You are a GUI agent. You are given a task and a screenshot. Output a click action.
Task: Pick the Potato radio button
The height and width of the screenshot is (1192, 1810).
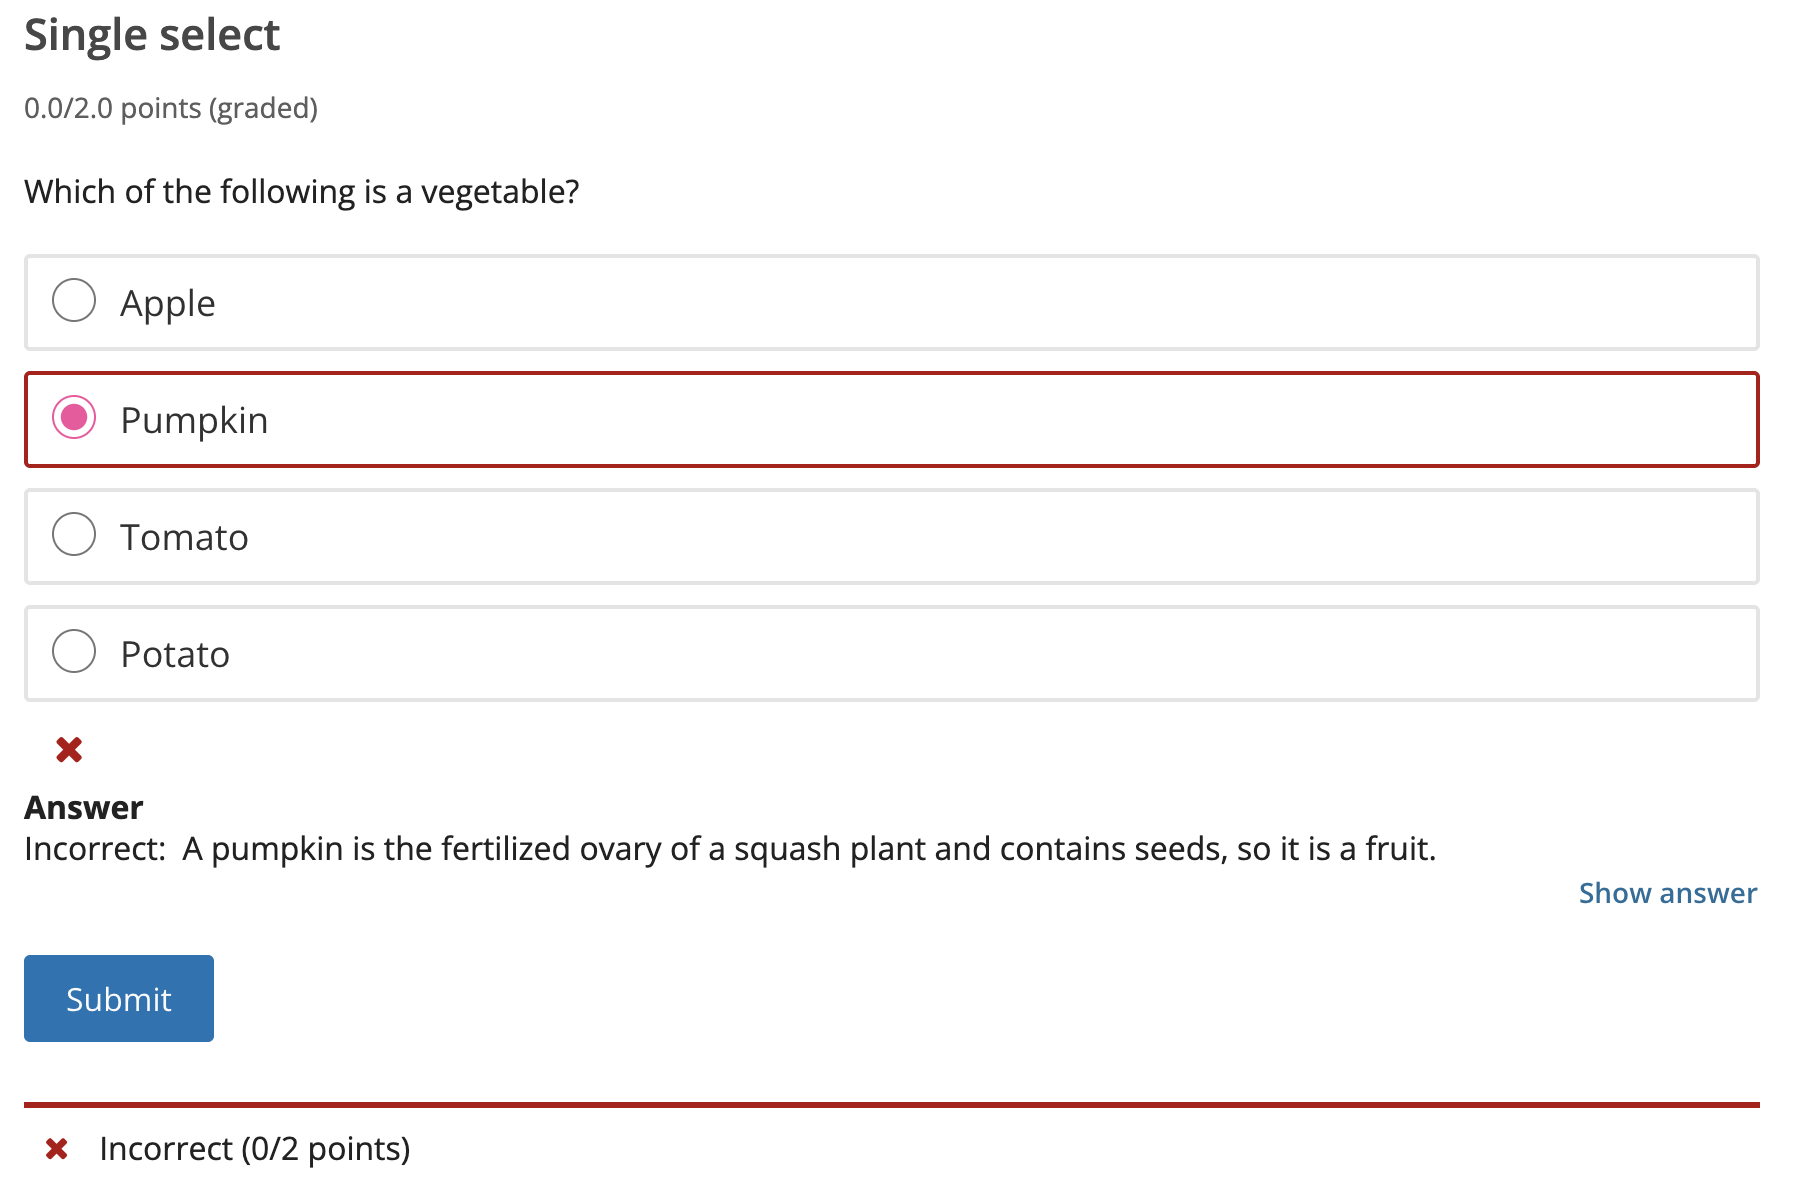pos(74,651)
